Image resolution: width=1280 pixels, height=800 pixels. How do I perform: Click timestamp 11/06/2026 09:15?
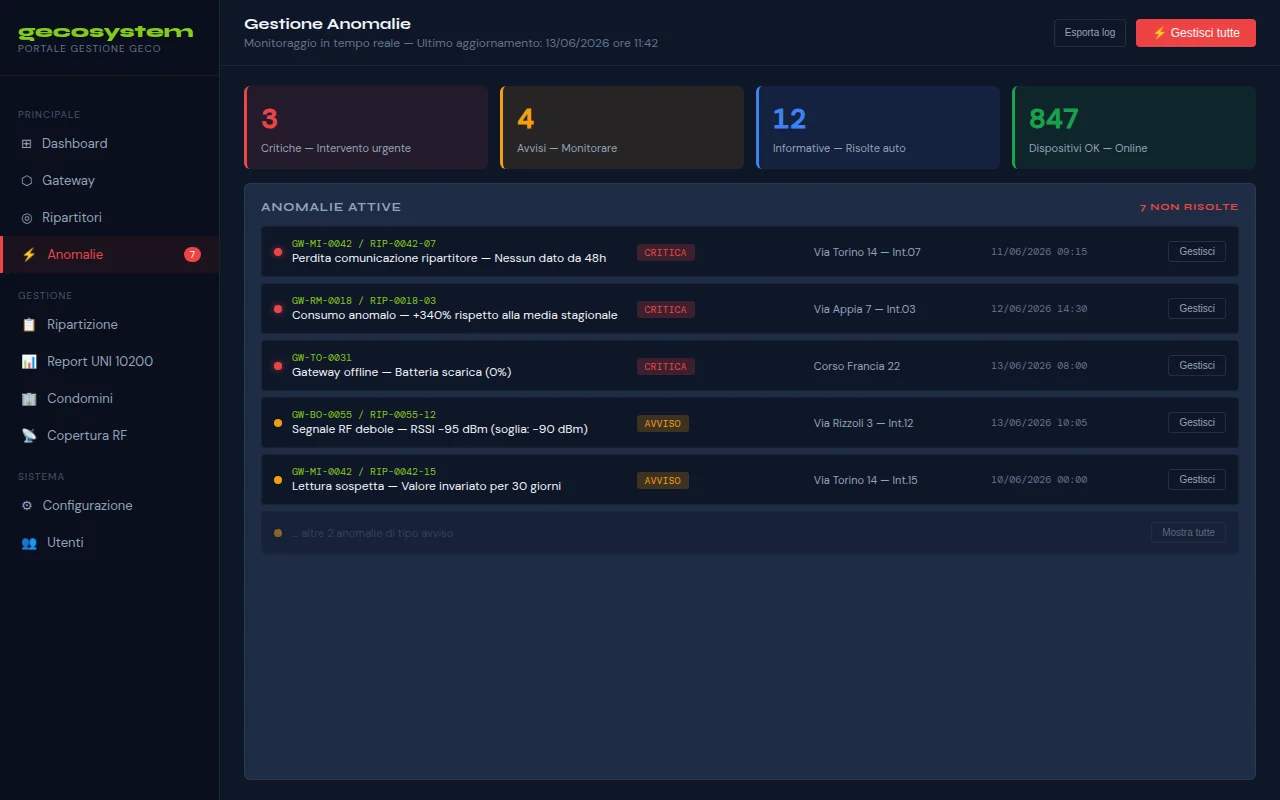coord(1039,252)
